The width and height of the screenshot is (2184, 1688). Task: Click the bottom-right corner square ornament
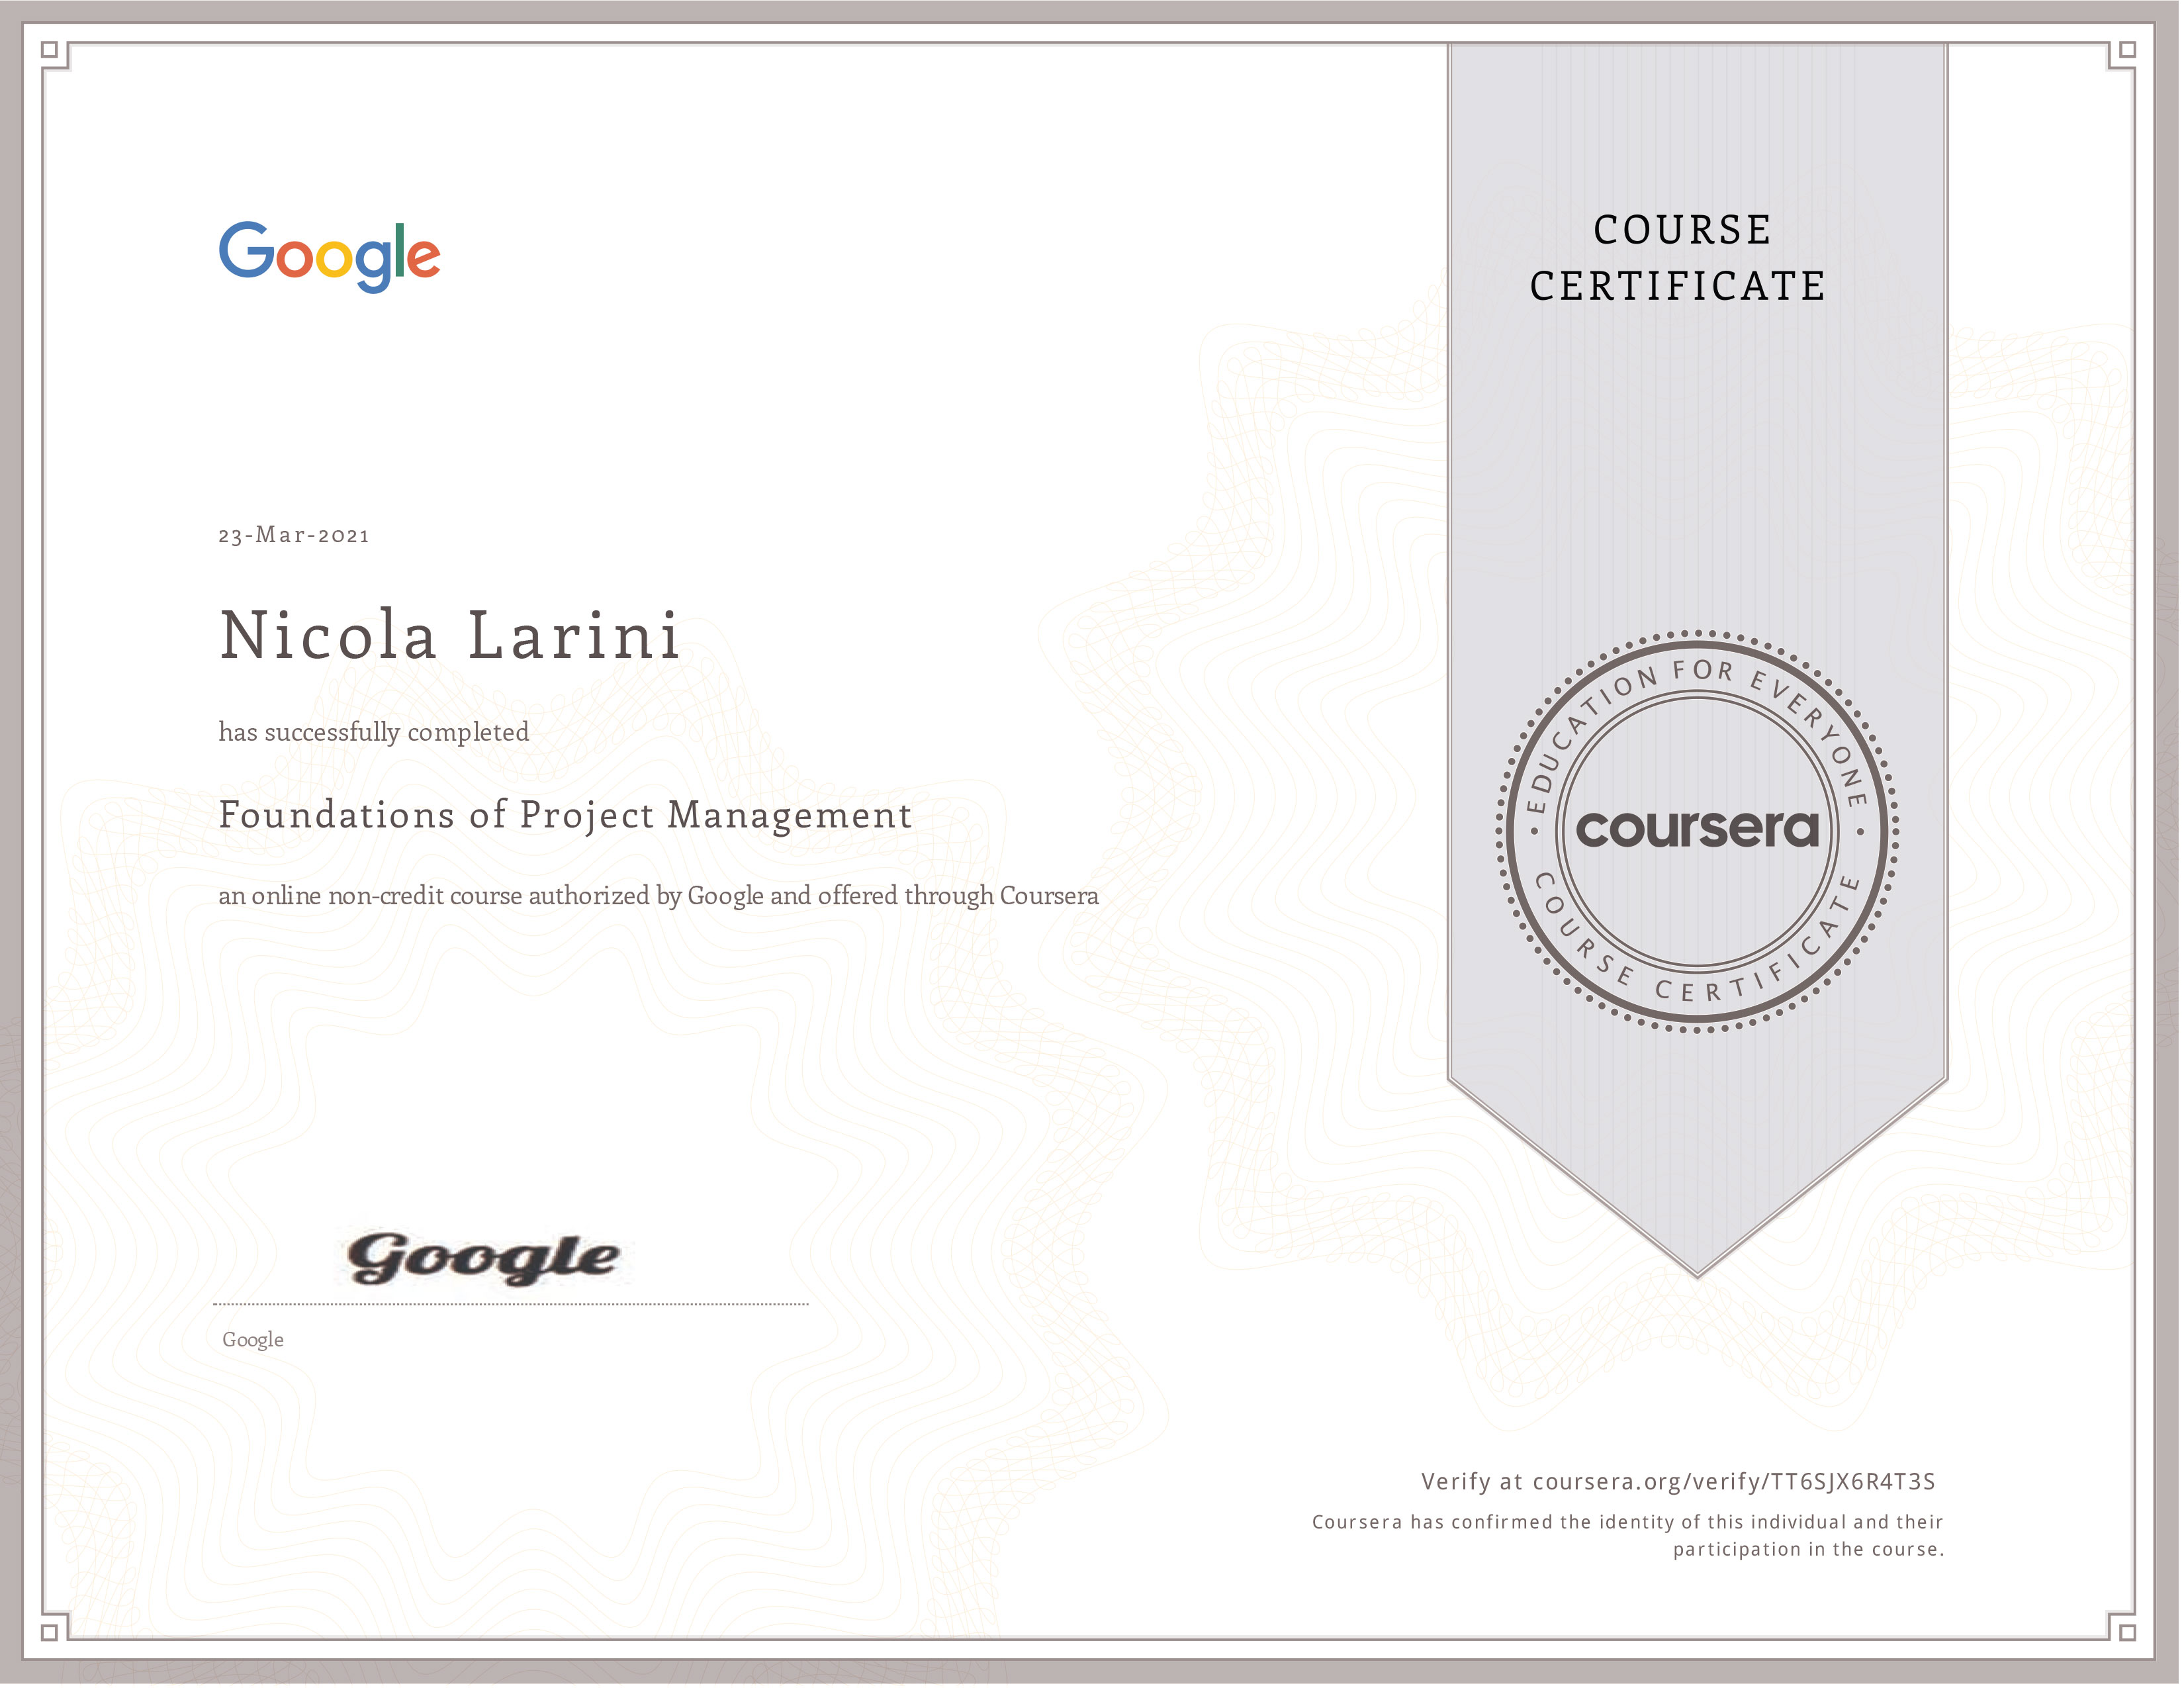coord(2127,1632)
